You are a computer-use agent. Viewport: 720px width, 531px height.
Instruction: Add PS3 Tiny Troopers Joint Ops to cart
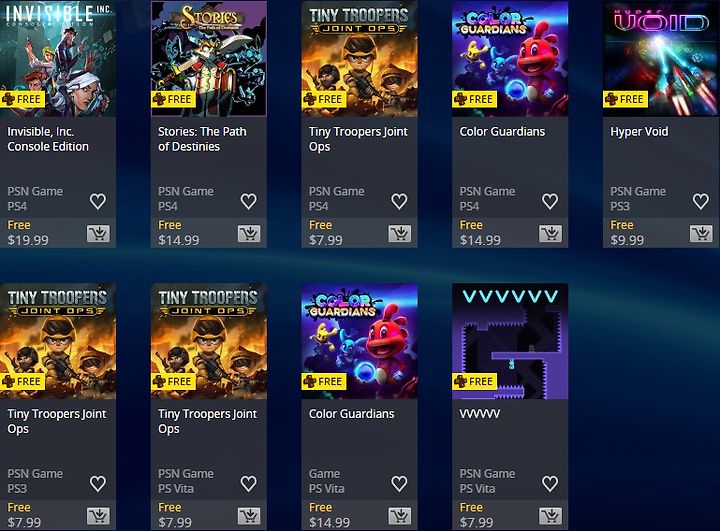98,516
